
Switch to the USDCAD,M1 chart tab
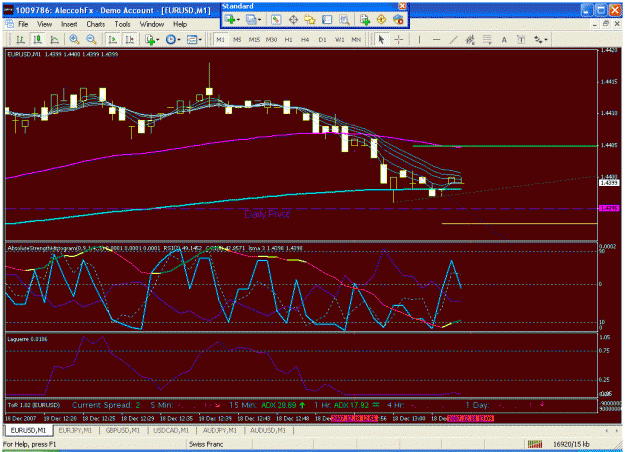pyautogui.click(x=171, y=430)
